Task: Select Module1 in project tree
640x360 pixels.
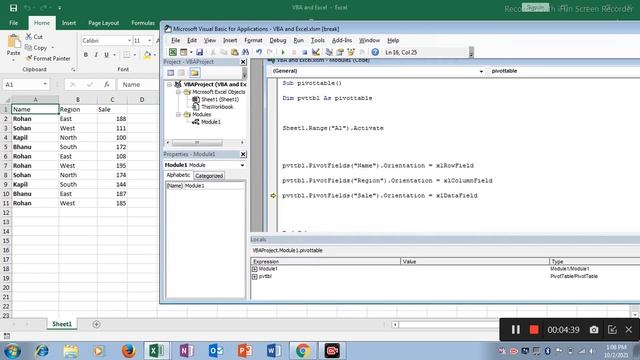Action: coord(211,122)
